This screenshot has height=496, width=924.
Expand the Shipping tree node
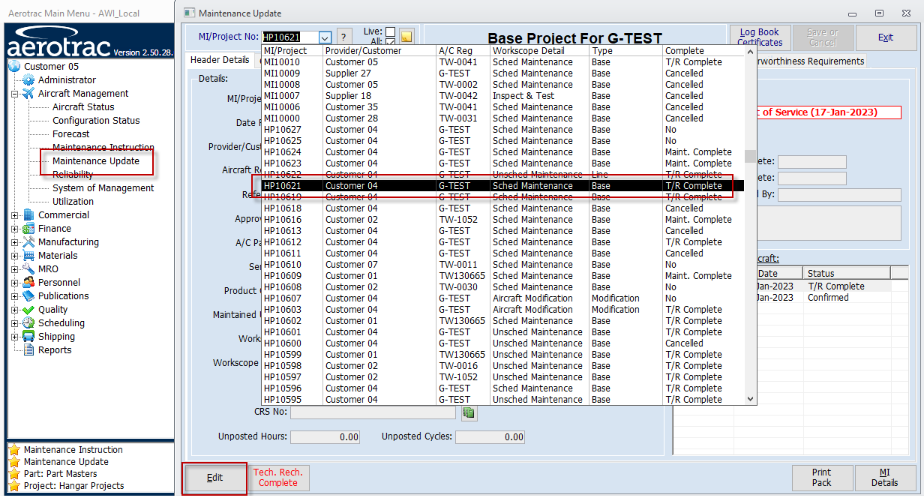(x=15, y=337)
